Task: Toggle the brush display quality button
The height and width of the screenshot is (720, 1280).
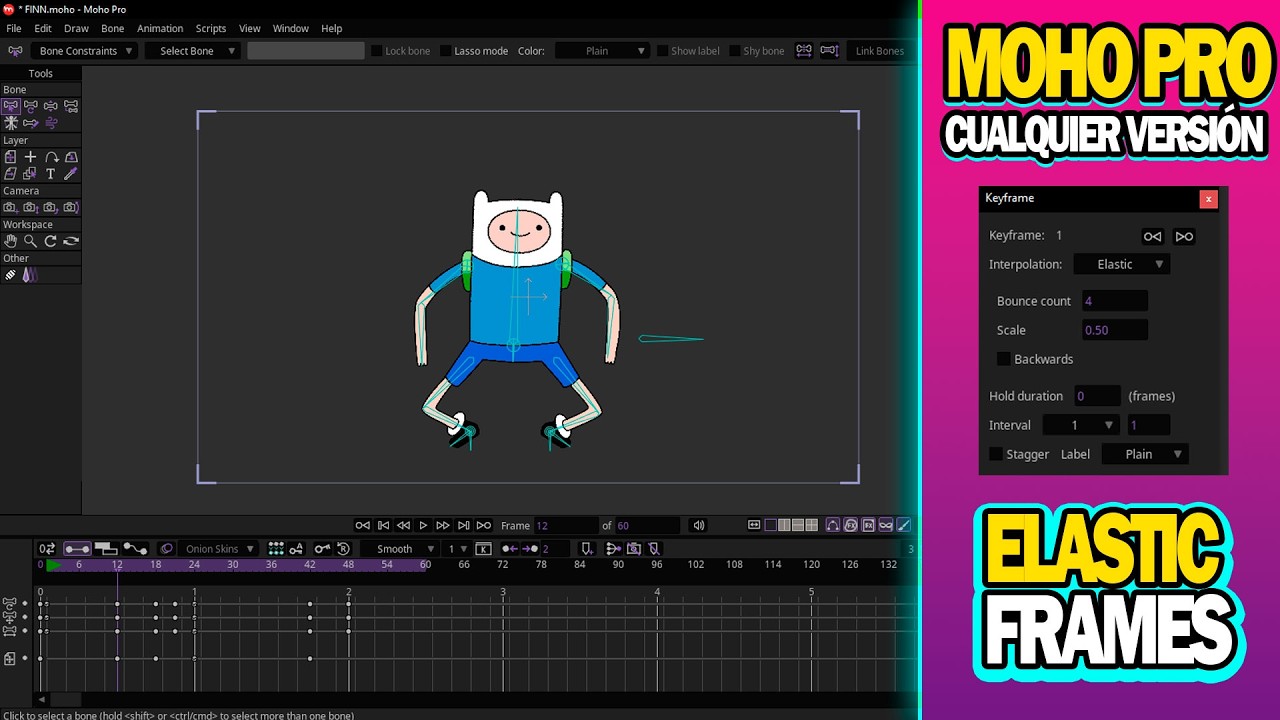Action: [x=903, y=525]
